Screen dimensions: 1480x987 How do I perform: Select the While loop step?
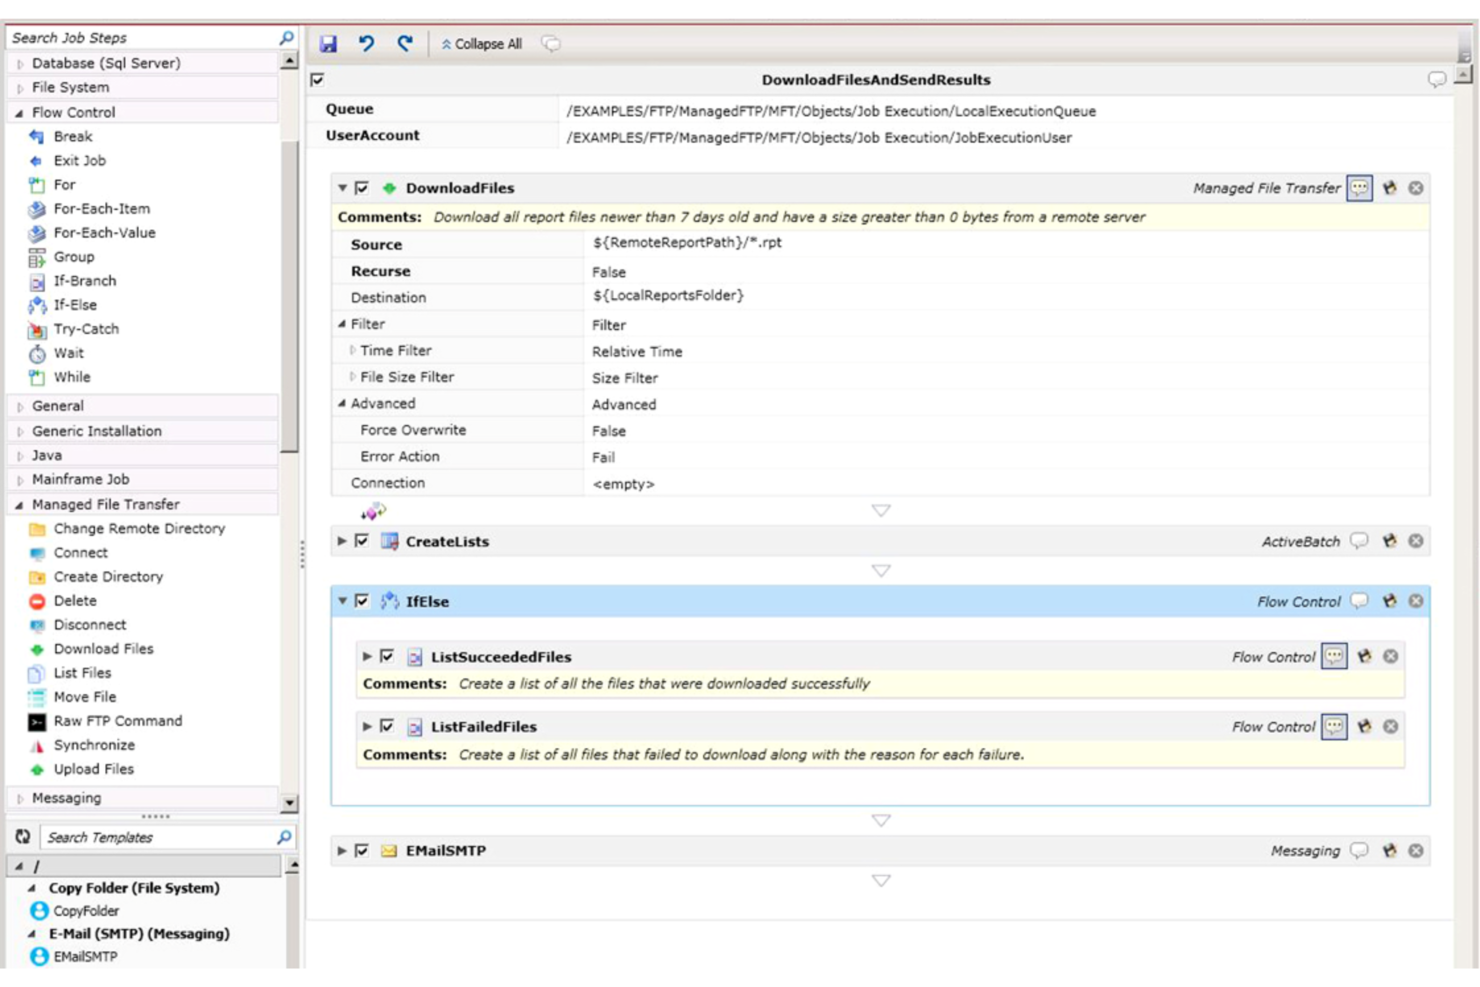click(71, 377)
